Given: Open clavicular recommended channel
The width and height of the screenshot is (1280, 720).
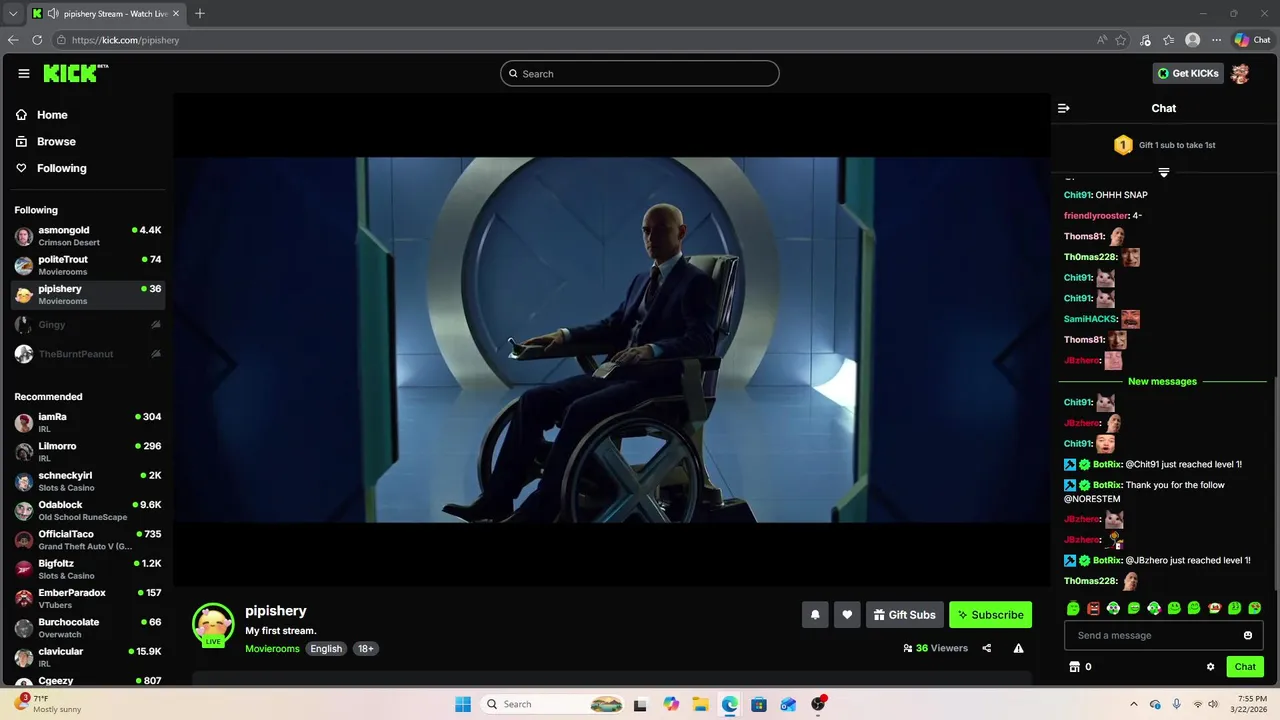Looking at the screenshot, I should click(88, 657).
